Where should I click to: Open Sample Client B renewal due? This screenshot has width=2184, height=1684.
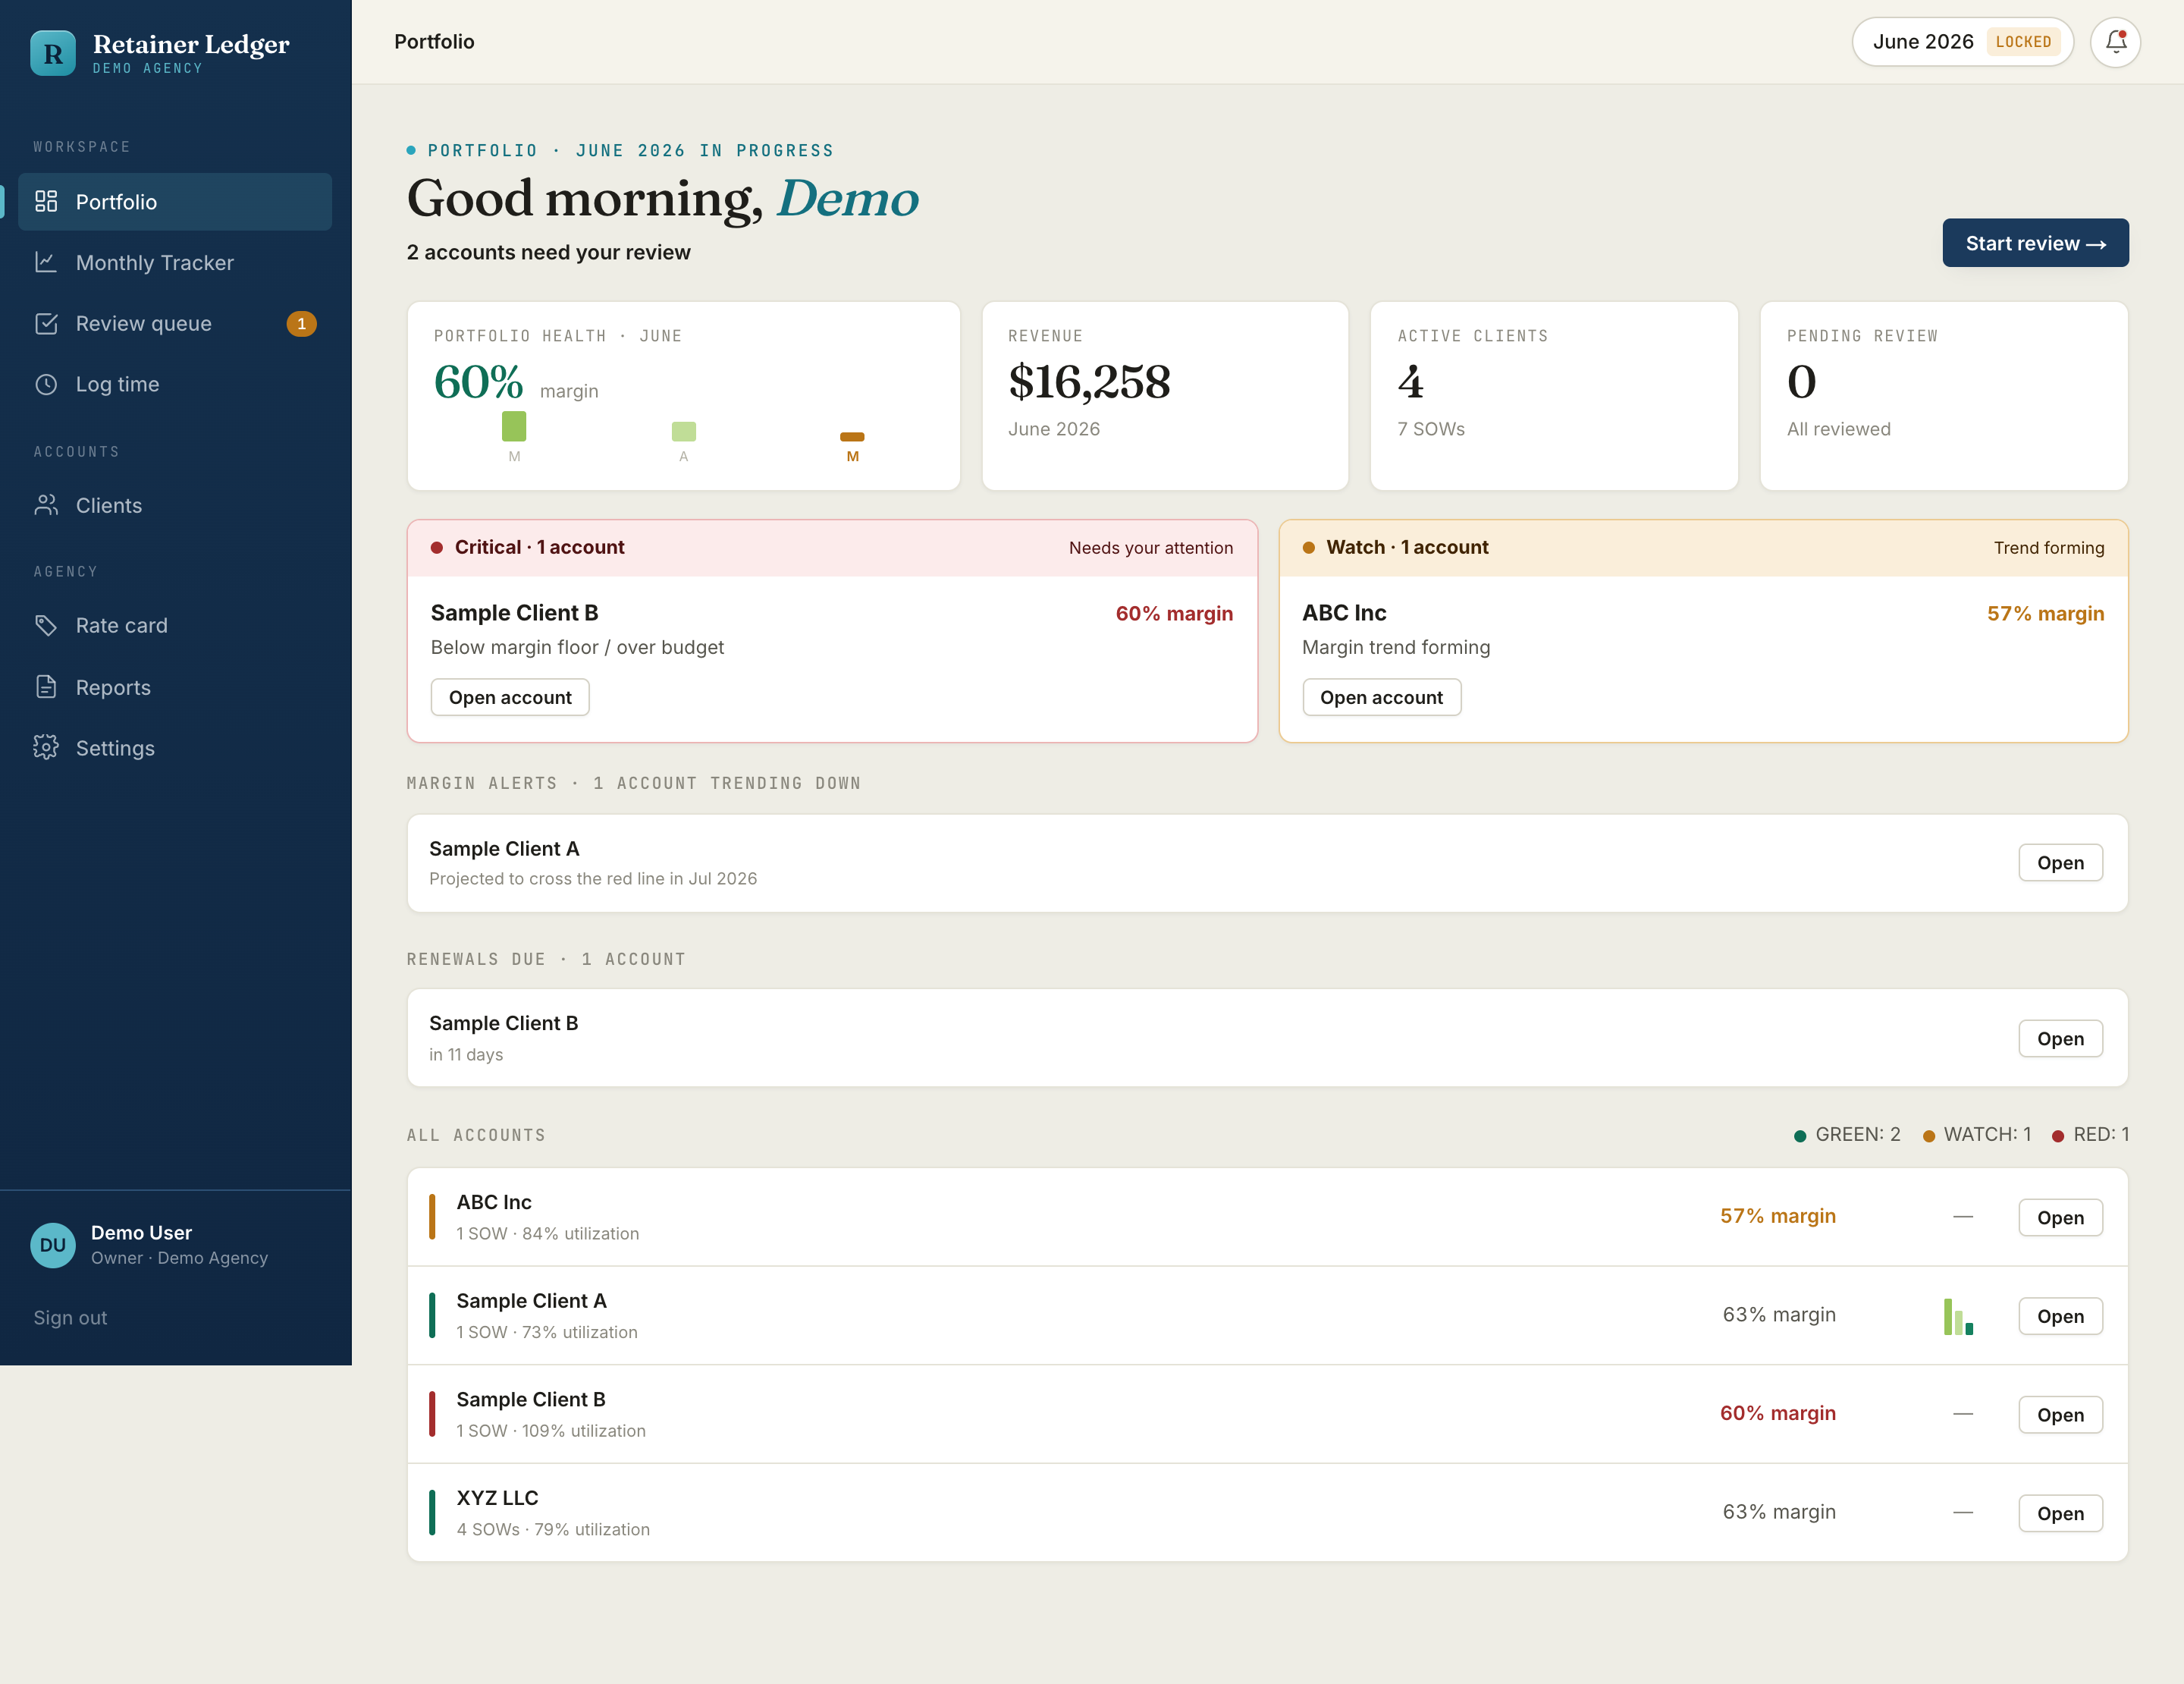2060,1038
